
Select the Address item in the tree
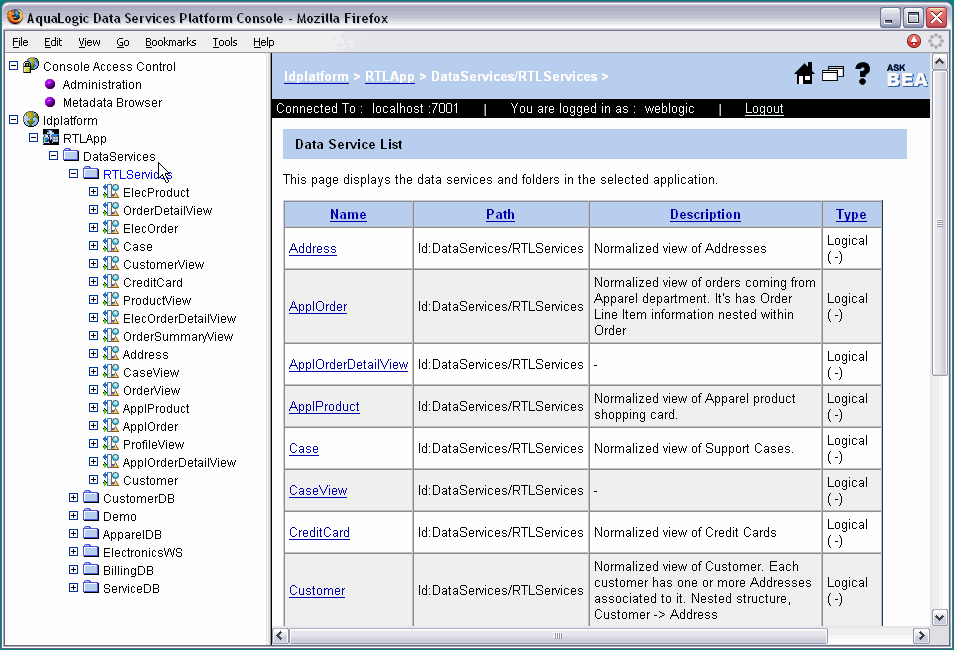coord(145,354)
